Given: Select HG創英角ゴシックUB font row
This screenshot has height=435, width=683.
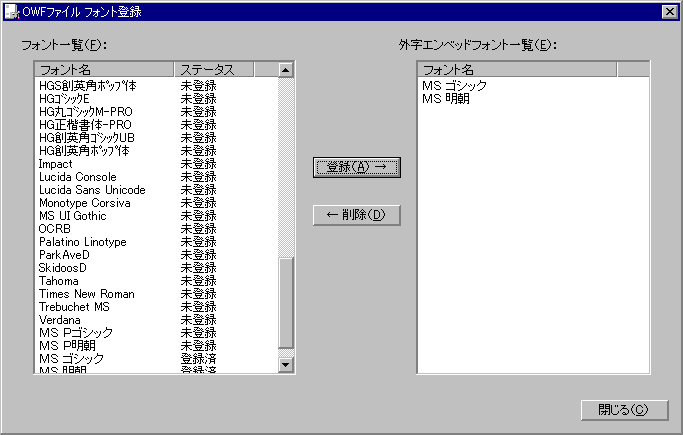Looking at the screenshot, I should point(87,138).
